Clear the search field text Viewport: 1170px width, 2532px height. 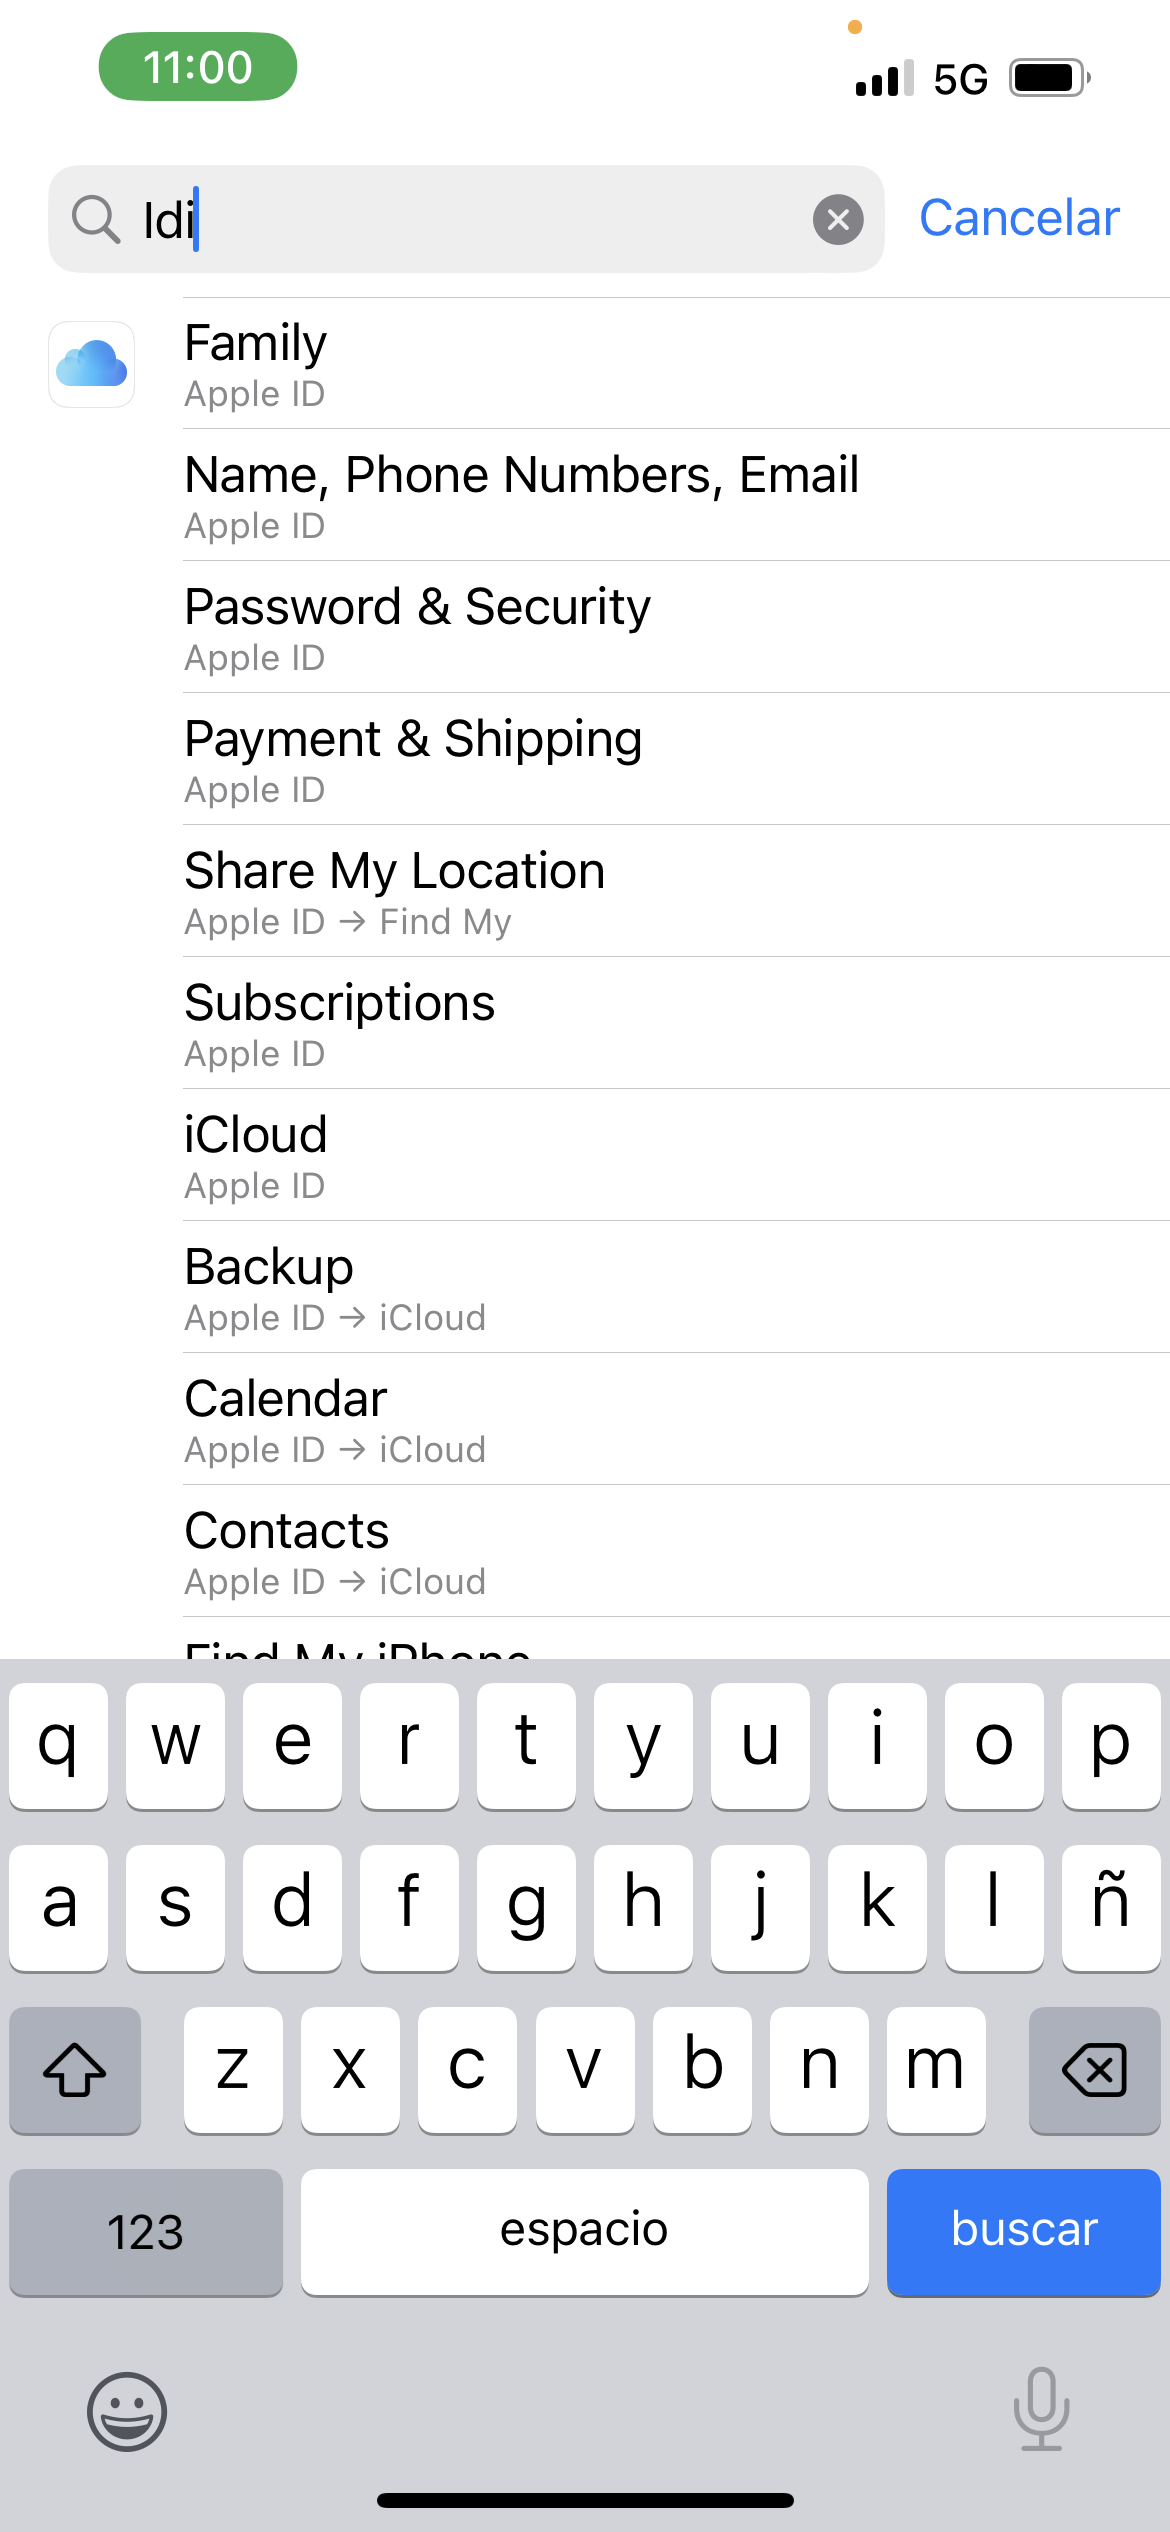click(838, 219)
